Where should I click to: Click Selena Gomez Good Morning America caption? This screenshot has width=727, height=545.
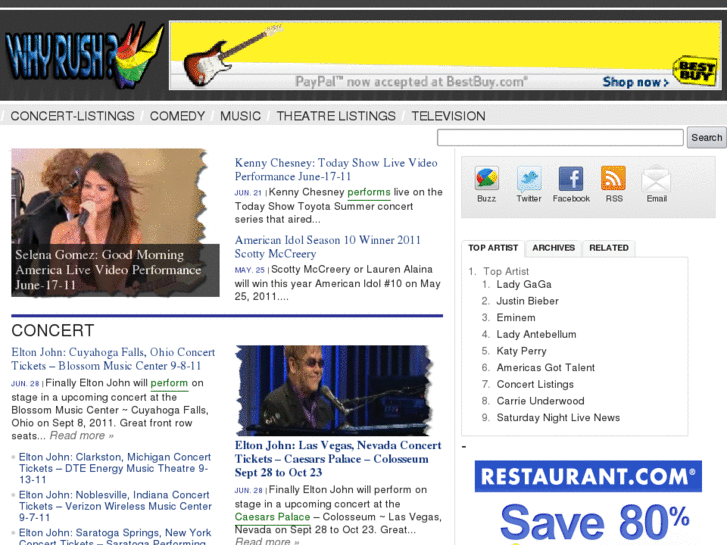point(108,269)
